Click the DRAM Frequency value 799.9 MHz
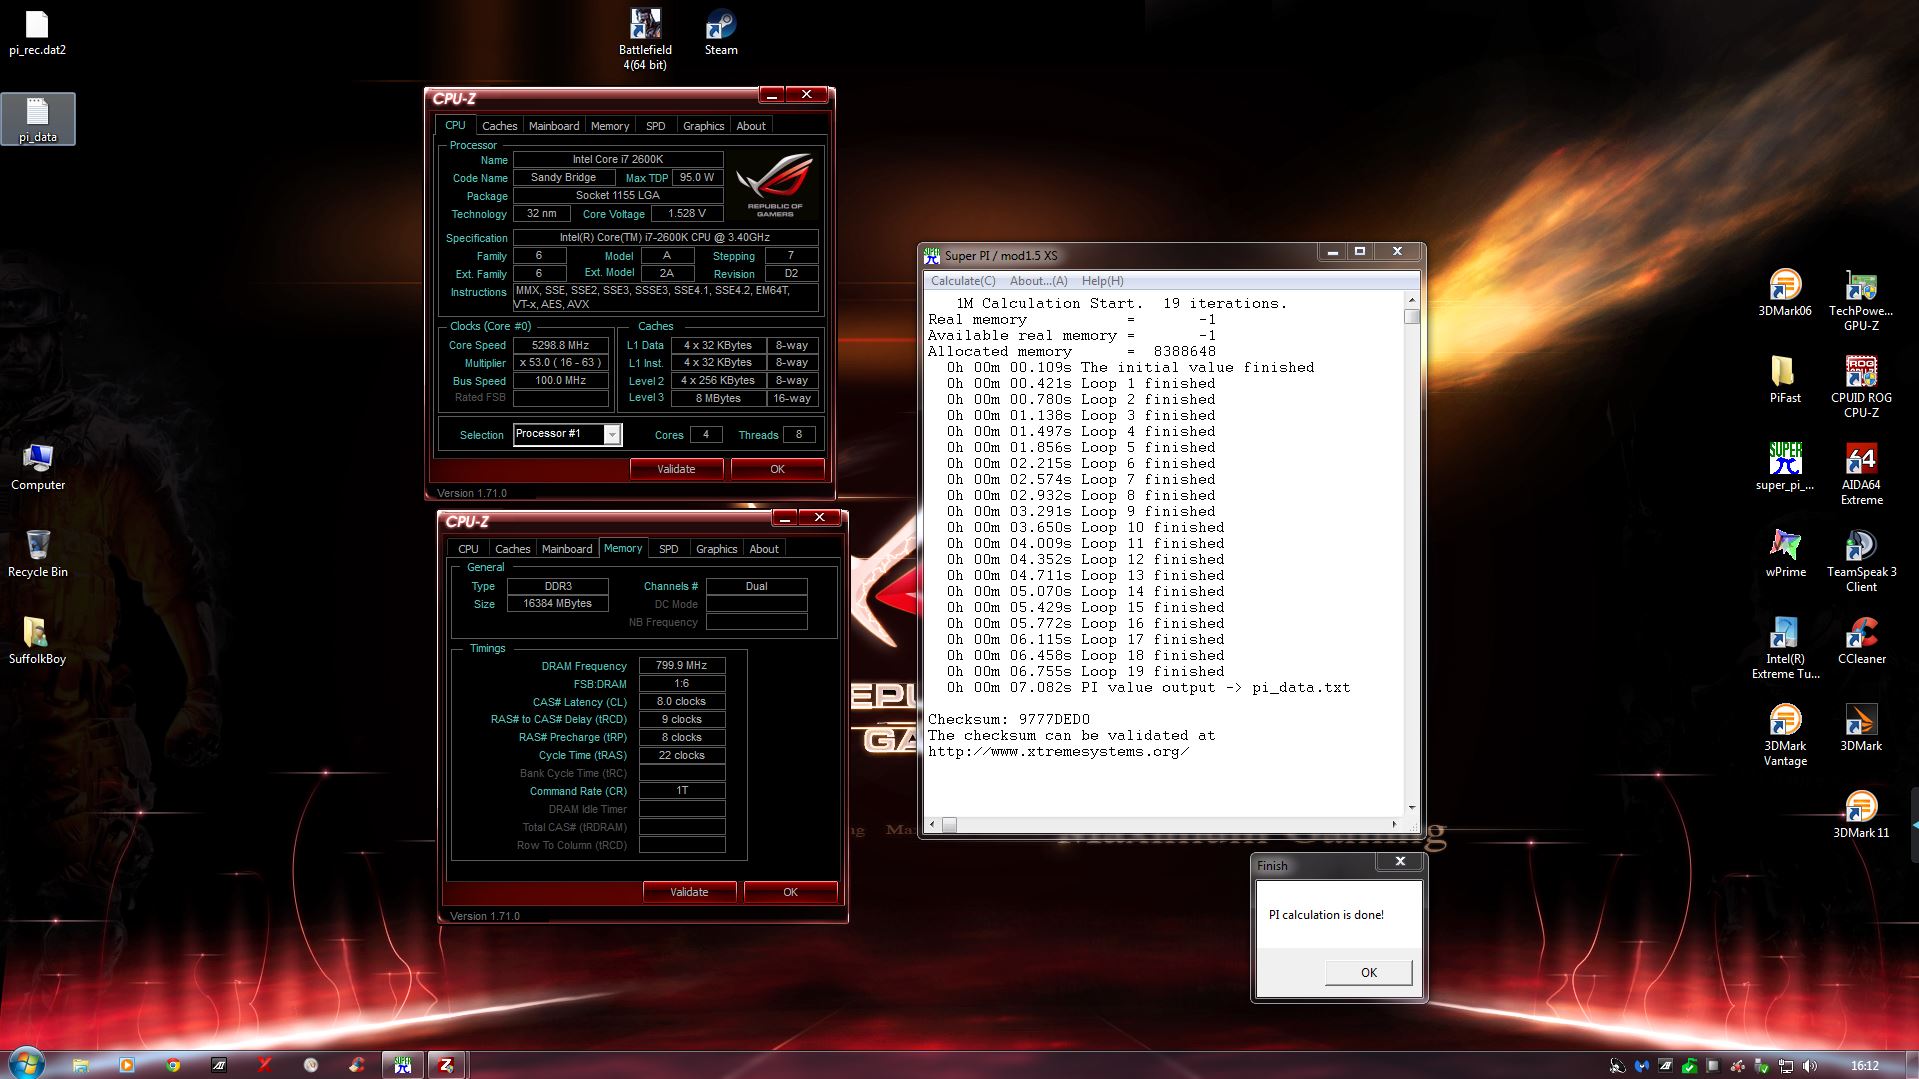 (x=681, y=665)
